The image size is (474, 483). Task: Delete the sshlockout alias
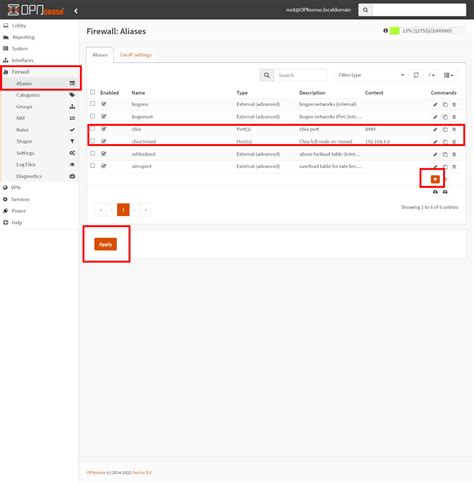454,154
